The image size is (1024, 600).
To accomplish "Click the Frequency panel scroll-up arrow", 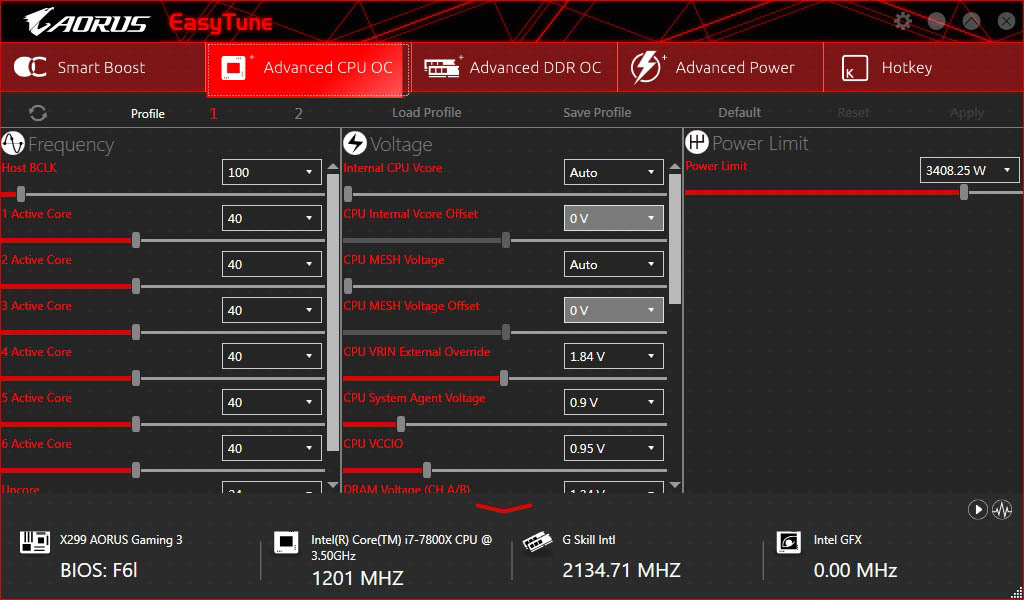I will pyautogui.click(x=333, y=166).
